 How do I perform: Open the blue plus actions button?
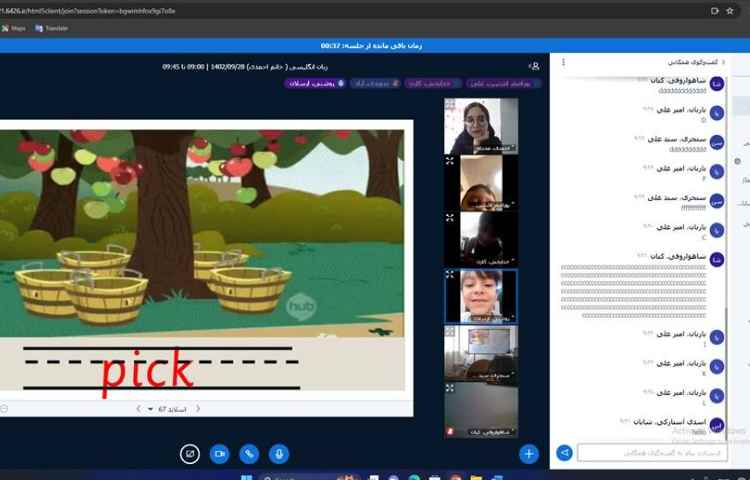(x=528, y=454)
